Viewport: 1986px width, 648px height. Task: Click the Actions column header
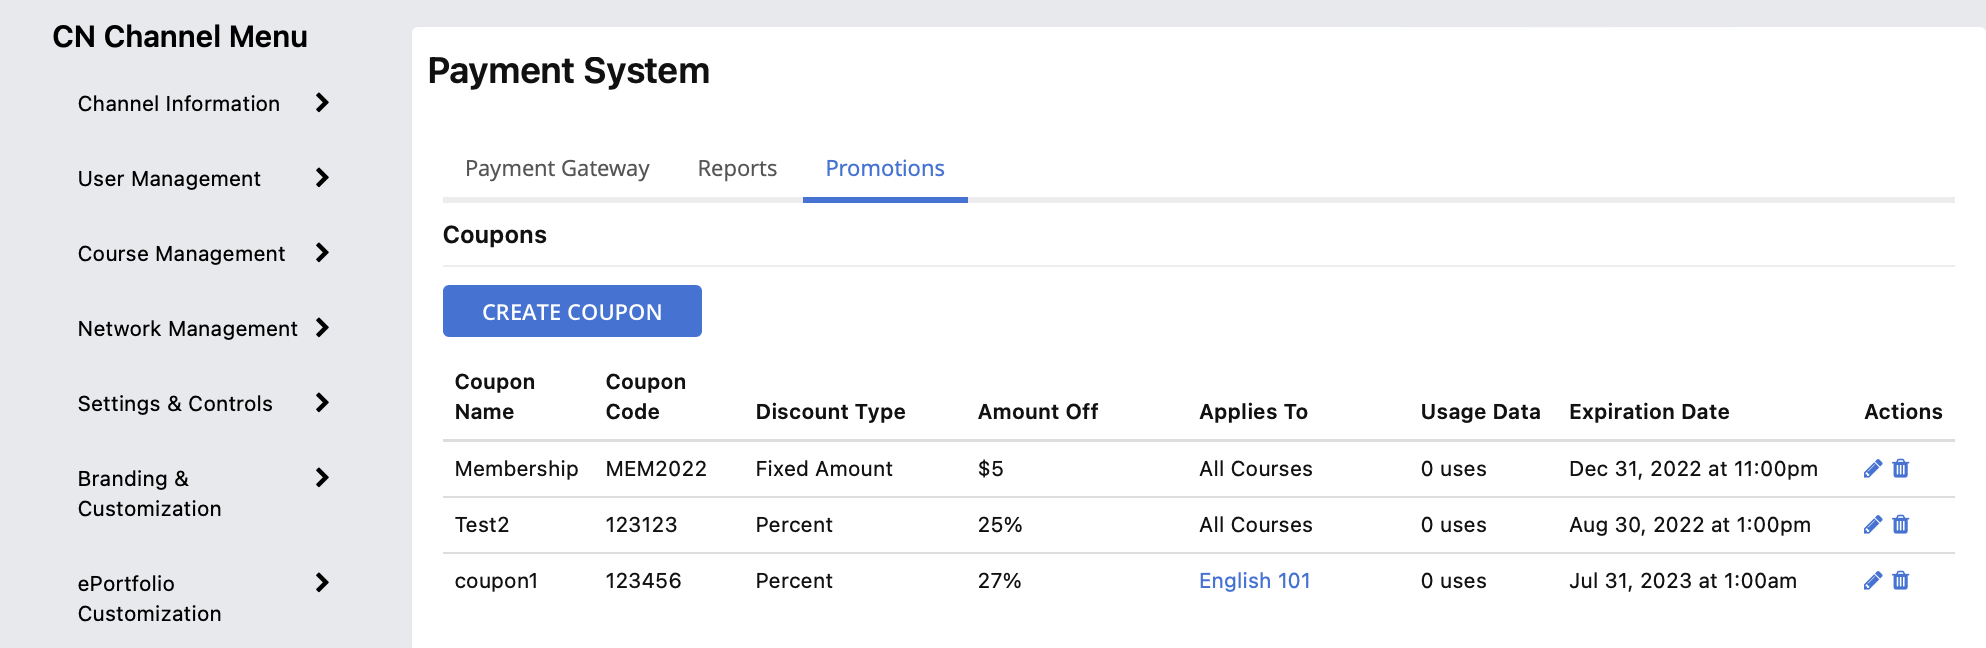[x=1903, y=412]
